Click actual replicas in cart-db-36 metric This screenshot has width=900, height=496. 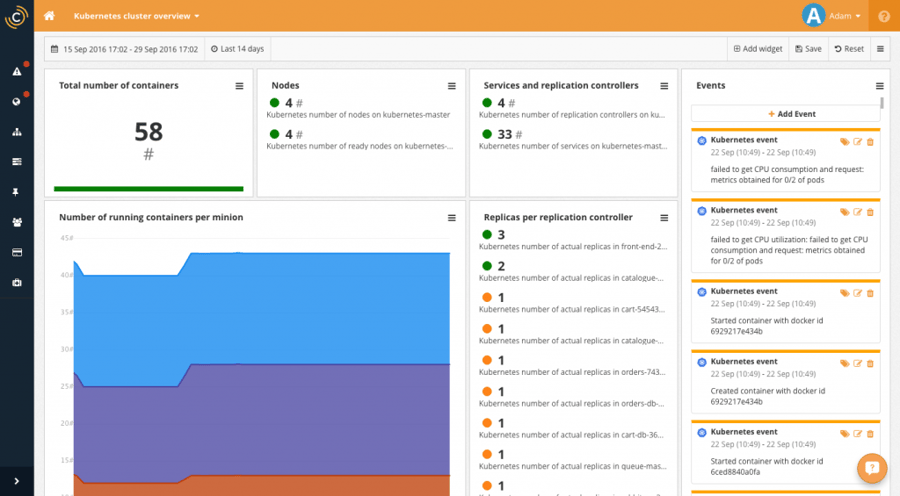(x=571, y=435)
